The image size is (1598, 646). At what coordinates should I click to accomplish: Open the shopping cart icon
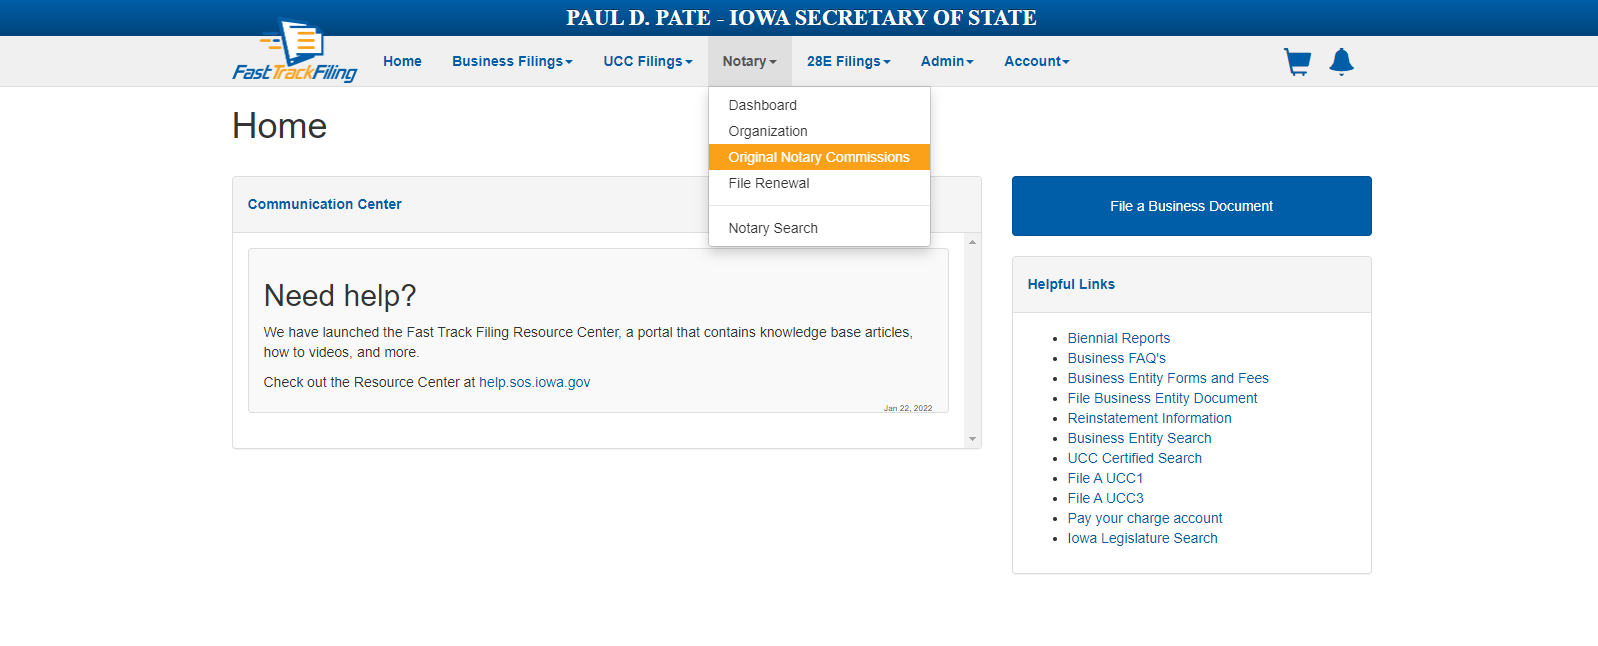[1297, 62]
